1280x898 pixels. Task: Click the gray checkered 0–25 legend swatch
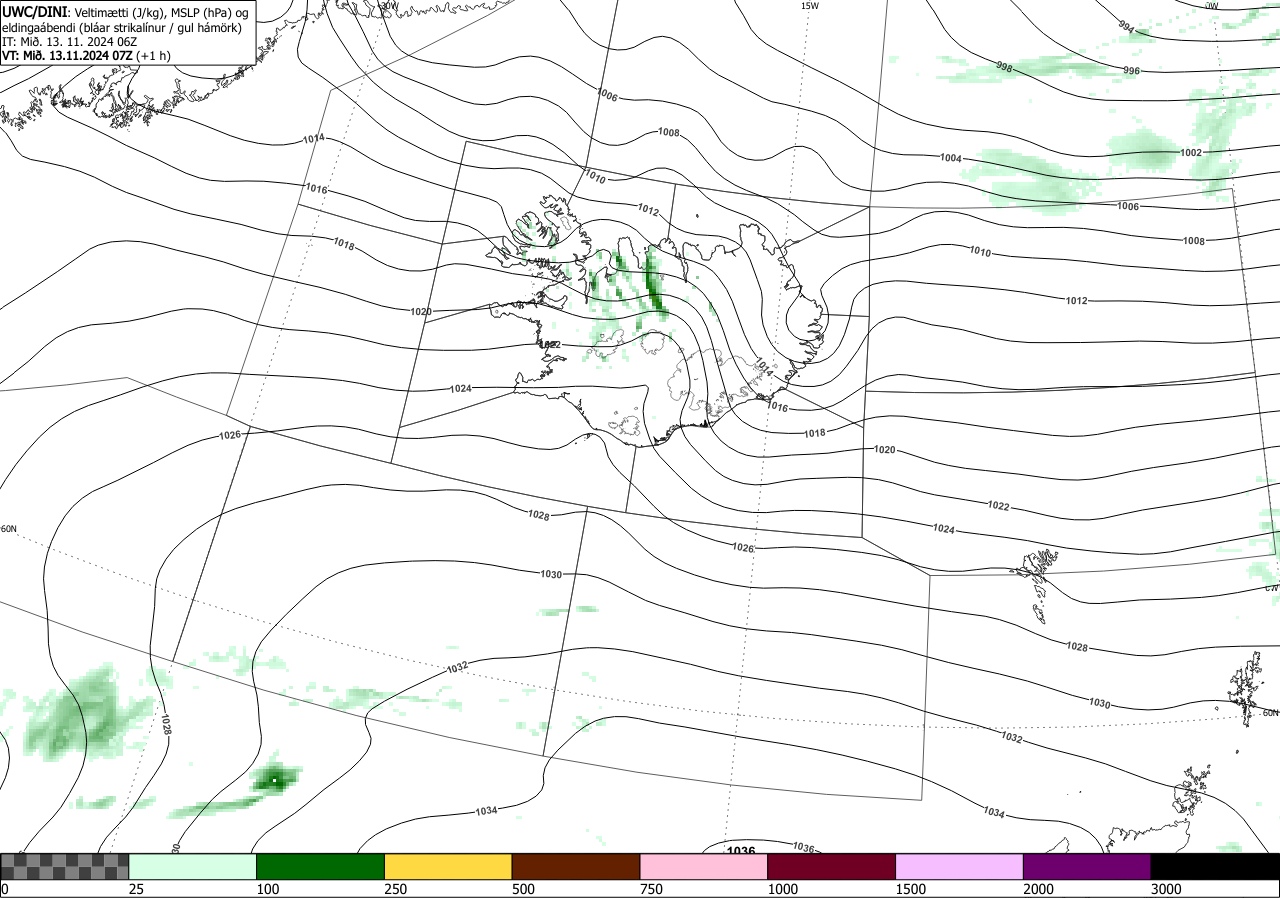coord(65,866)
